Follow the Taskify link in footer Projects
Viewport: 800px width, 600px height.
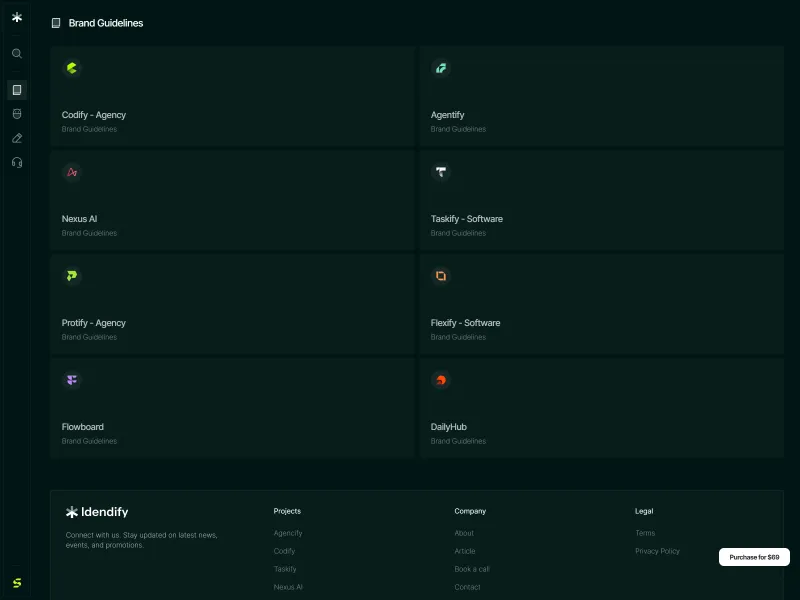tap(285, 569)
